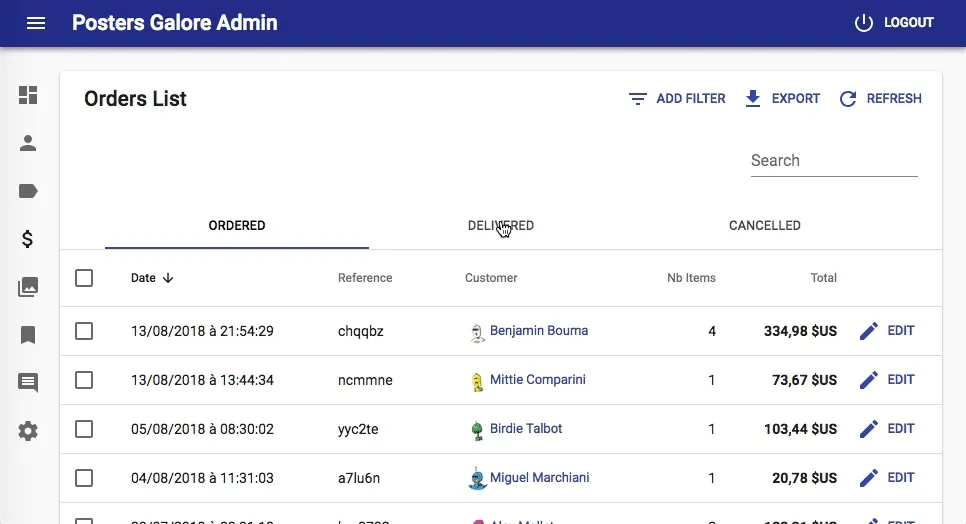Open the Posters image collection icon in sidebar
Viewport: 966px width, 524px height.
point(28,287)
